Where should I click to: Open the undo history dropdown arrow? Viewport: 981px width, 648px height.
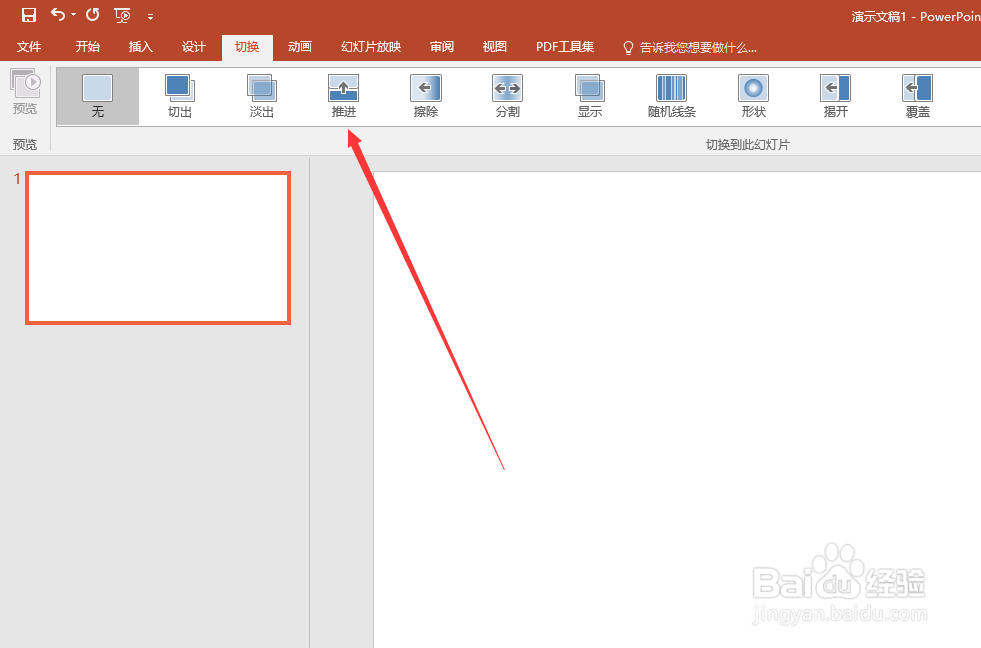(74, 15)
